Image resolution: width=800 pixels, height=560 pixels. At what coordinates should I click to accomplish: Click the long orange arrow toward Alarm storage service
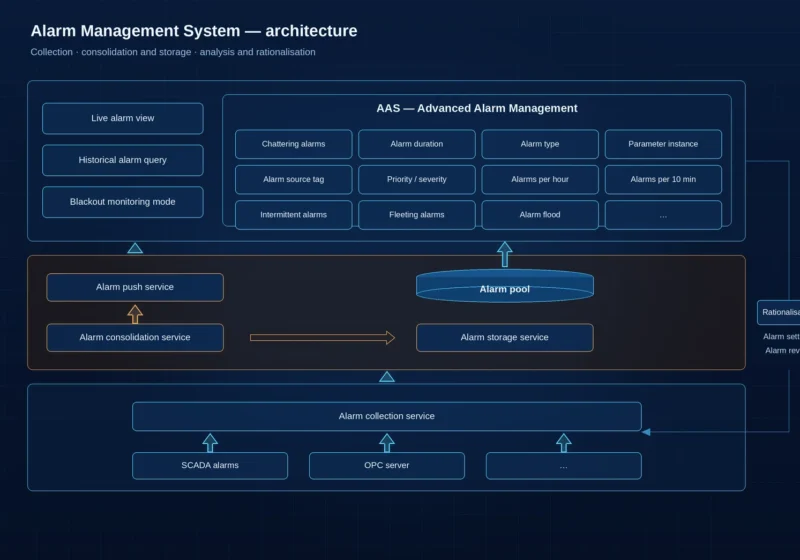(x=322, y=338)
